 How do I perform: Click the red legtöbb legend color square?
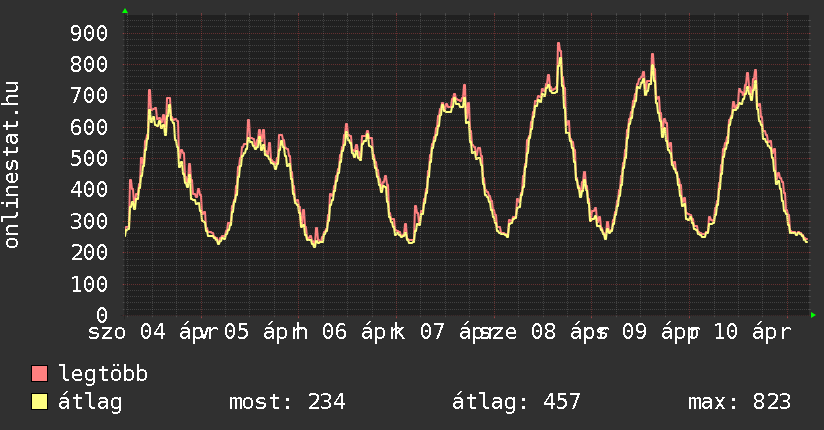tap(40, 374)
